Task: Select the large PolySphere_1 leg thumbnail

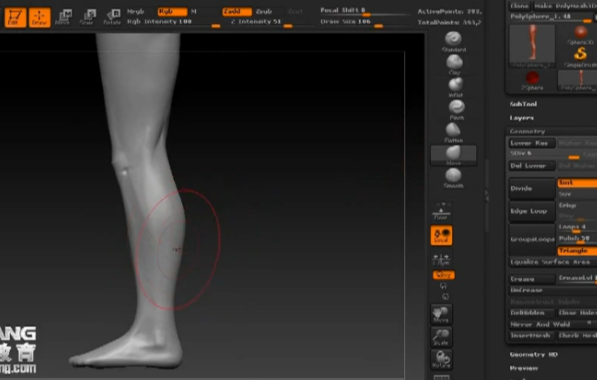Action: pyautogui.click(x=532, y=46)
